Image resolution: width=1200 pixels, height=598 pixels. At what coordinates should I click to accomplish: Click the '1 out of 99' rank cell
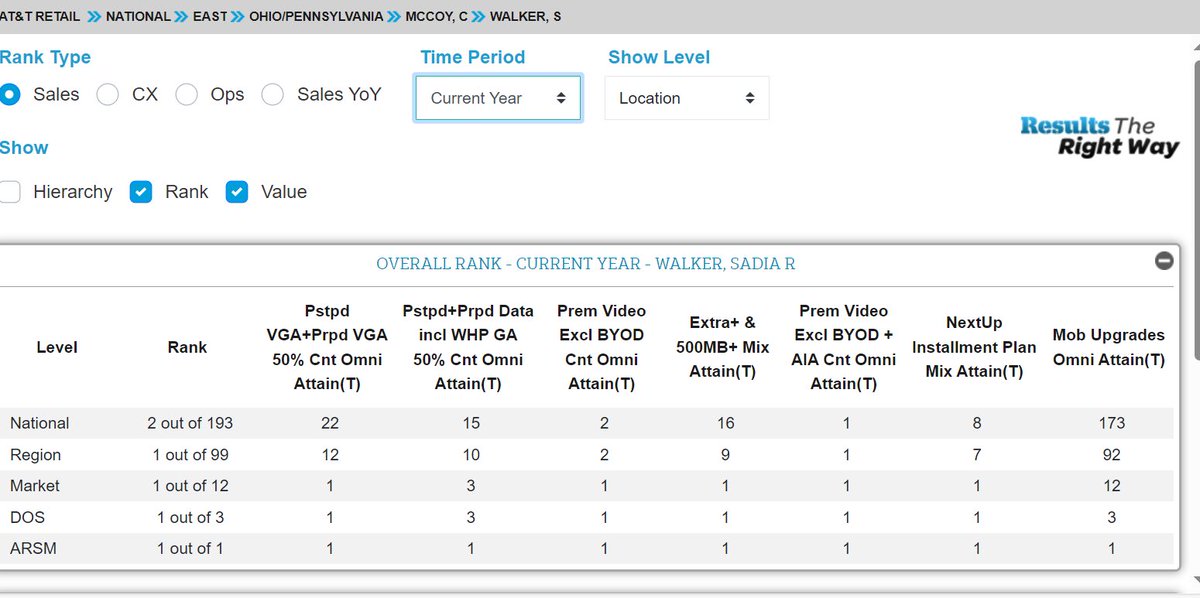(190, 455)
